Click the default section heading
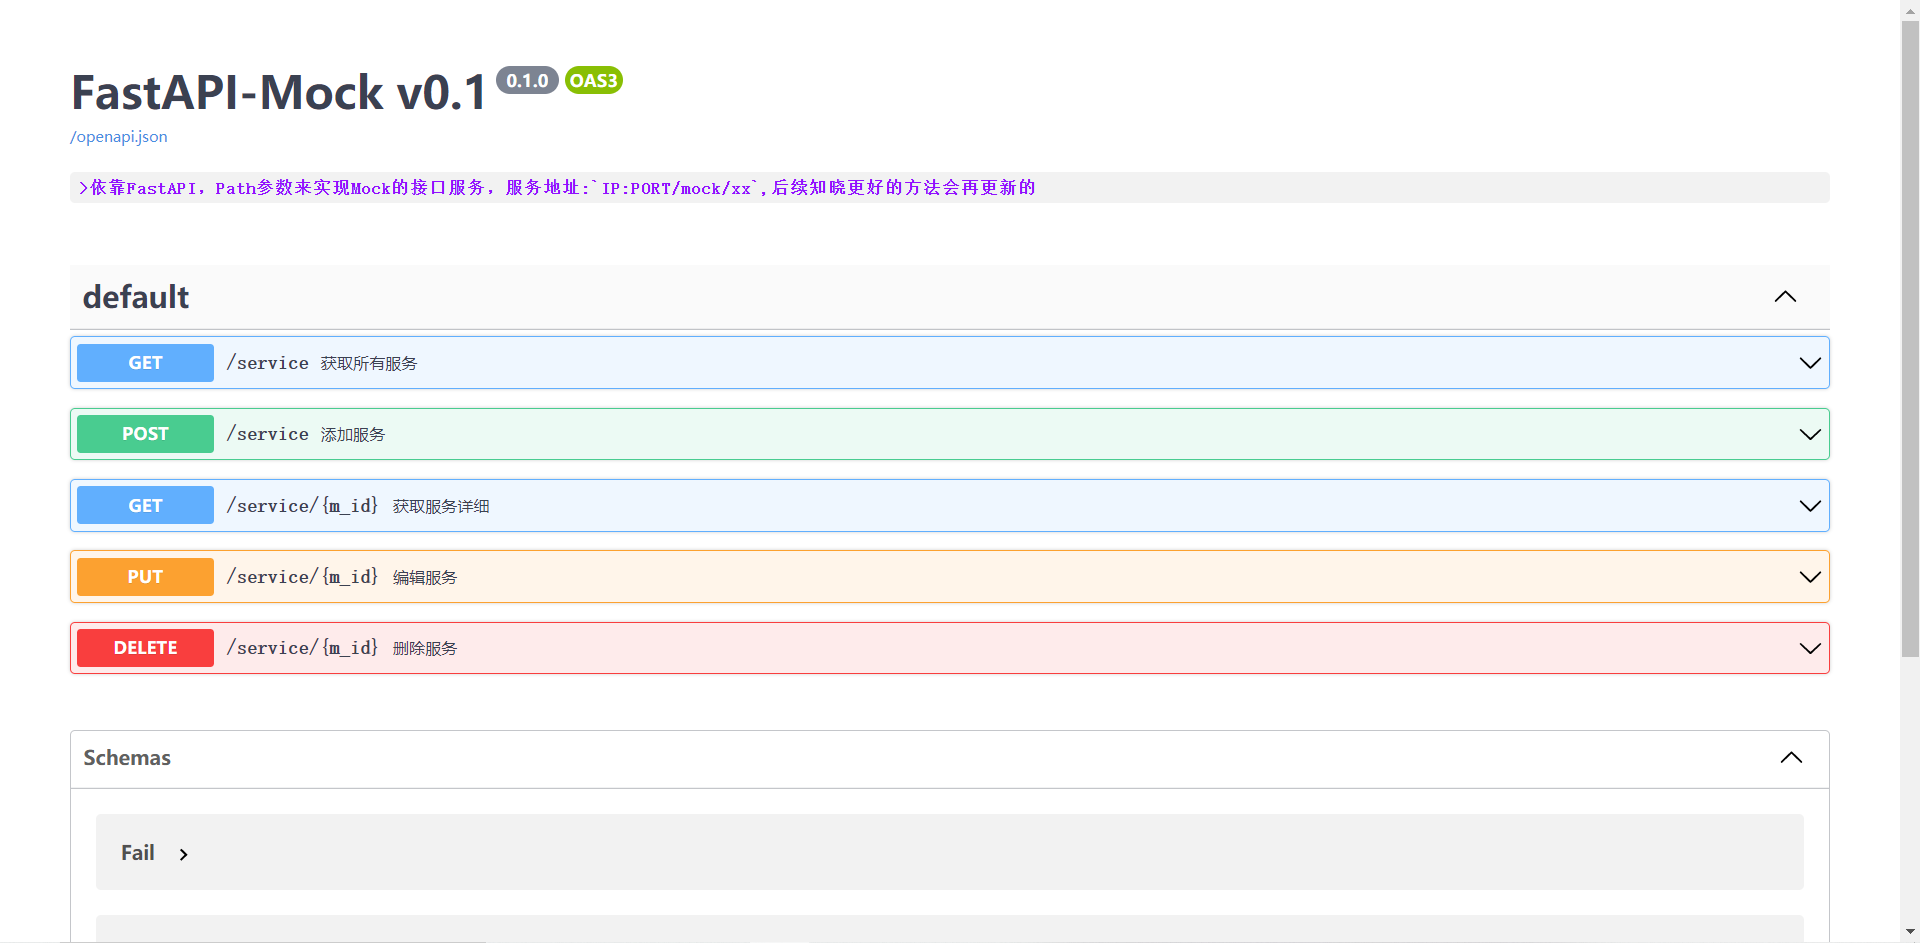 [x=136, y=297]
